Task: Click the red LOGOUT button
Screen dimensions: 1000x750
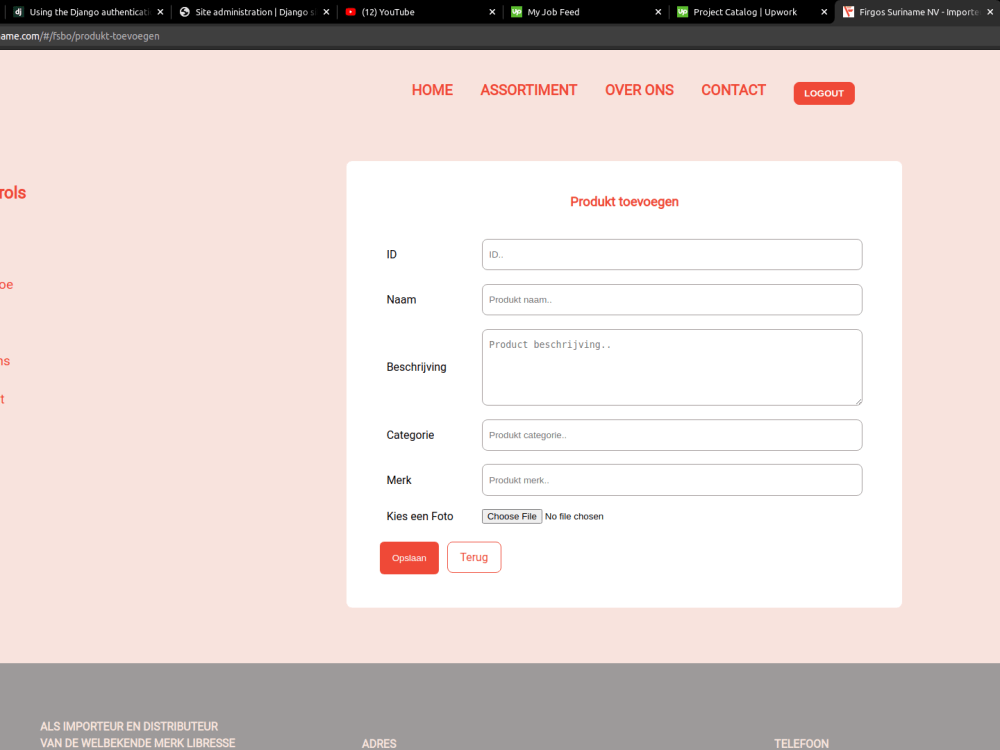Action: coord(823,93)
